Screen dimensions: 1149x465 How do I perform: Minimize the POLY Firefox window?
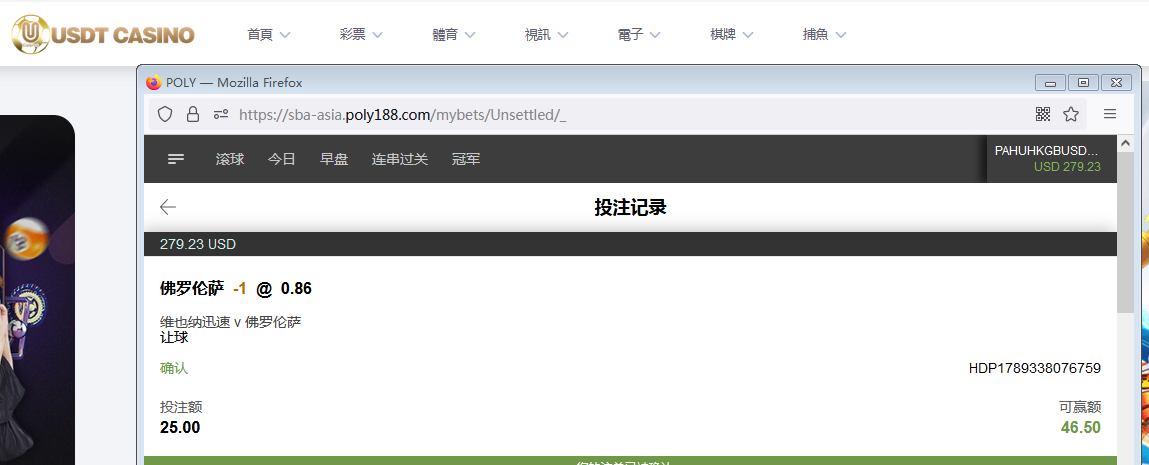pos(1050,83)
